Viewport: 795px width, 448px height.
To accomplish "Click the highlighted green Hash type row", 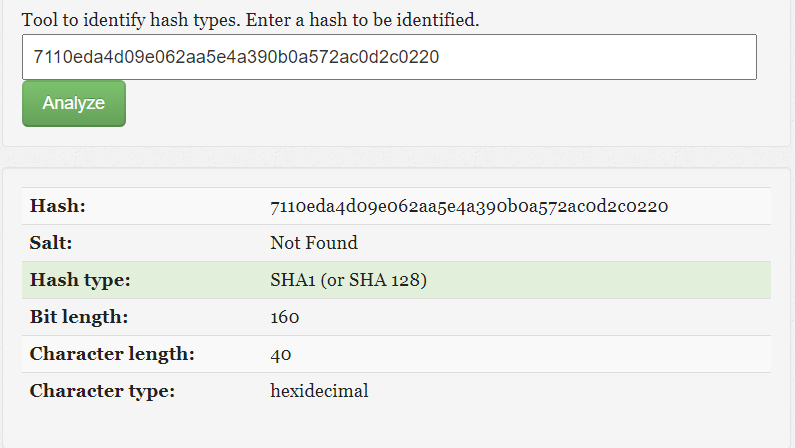I will (x=600, y=280).
